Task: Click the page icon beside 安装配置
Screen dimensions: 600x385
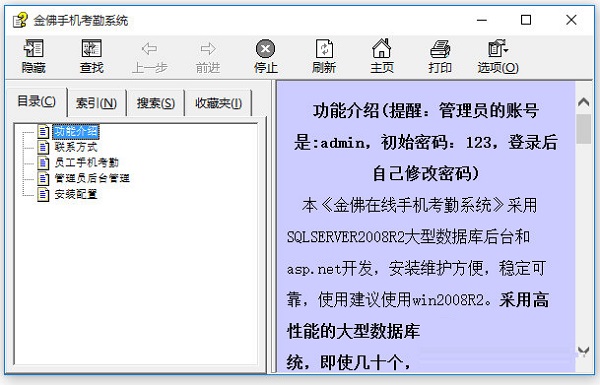Action: [43, 194]
